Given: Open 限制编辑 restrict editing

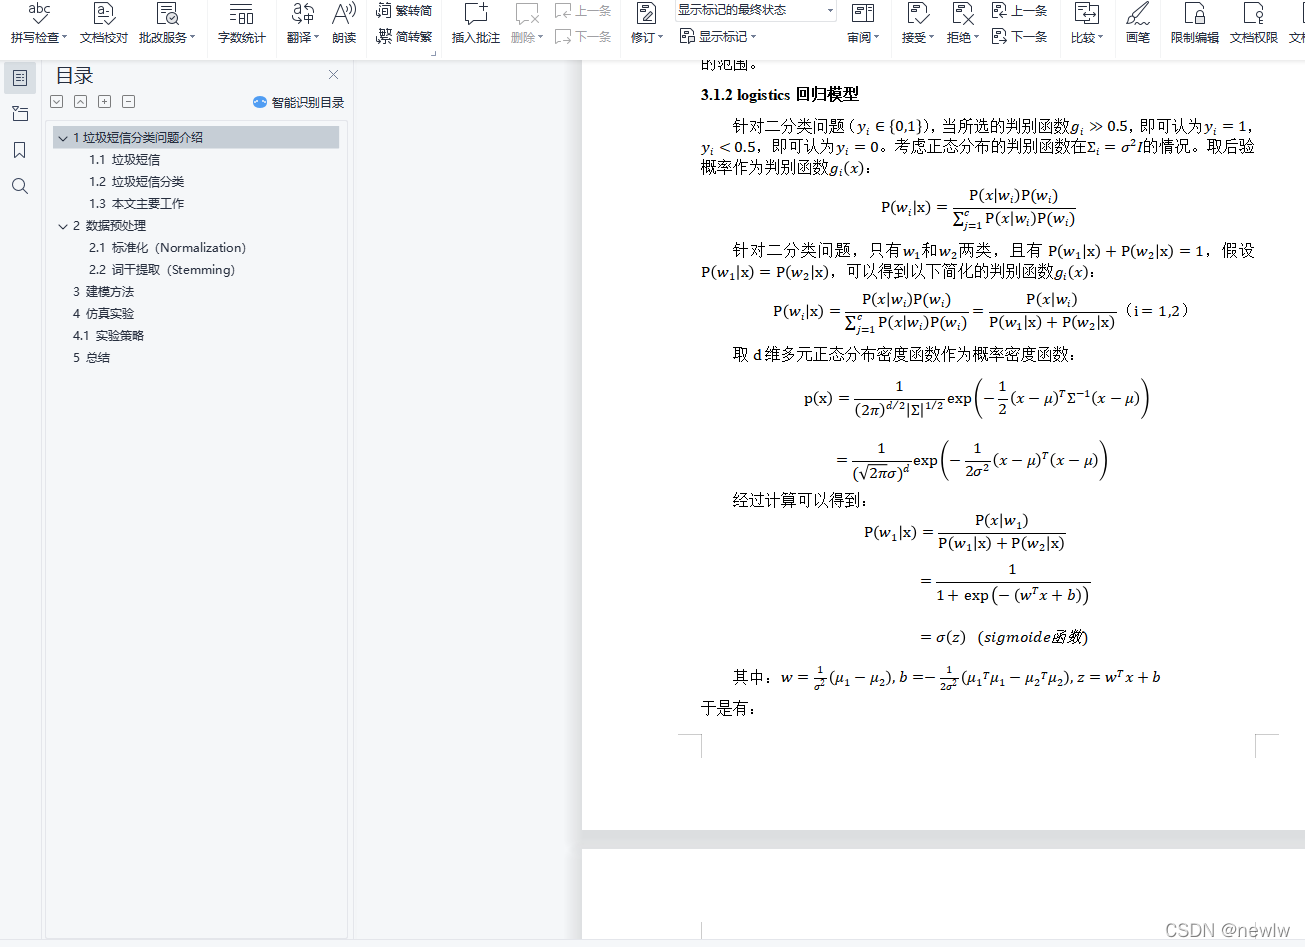Looking at the screenshot, I should click(x=1195, y=23).
